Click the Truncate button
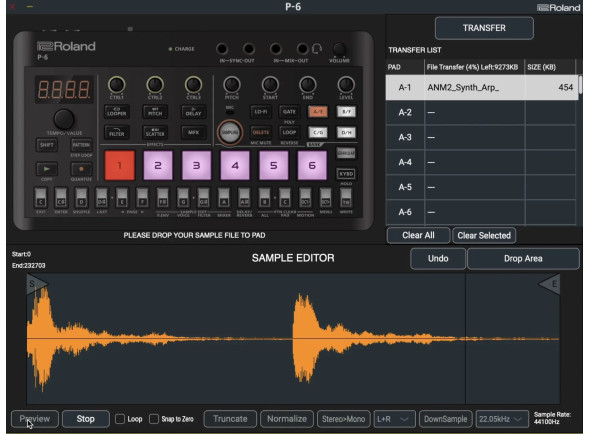 coord(230,419)
